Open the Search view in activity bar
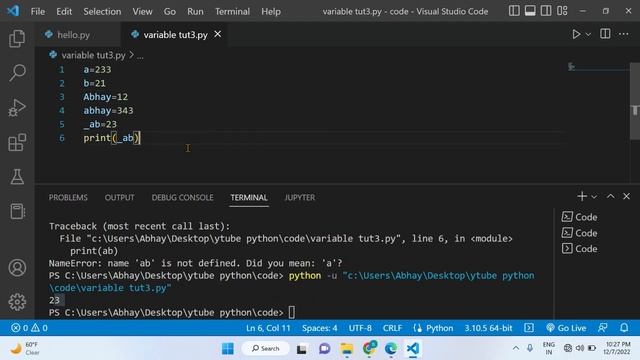This screenshot has height=360, width=640. 17,73
